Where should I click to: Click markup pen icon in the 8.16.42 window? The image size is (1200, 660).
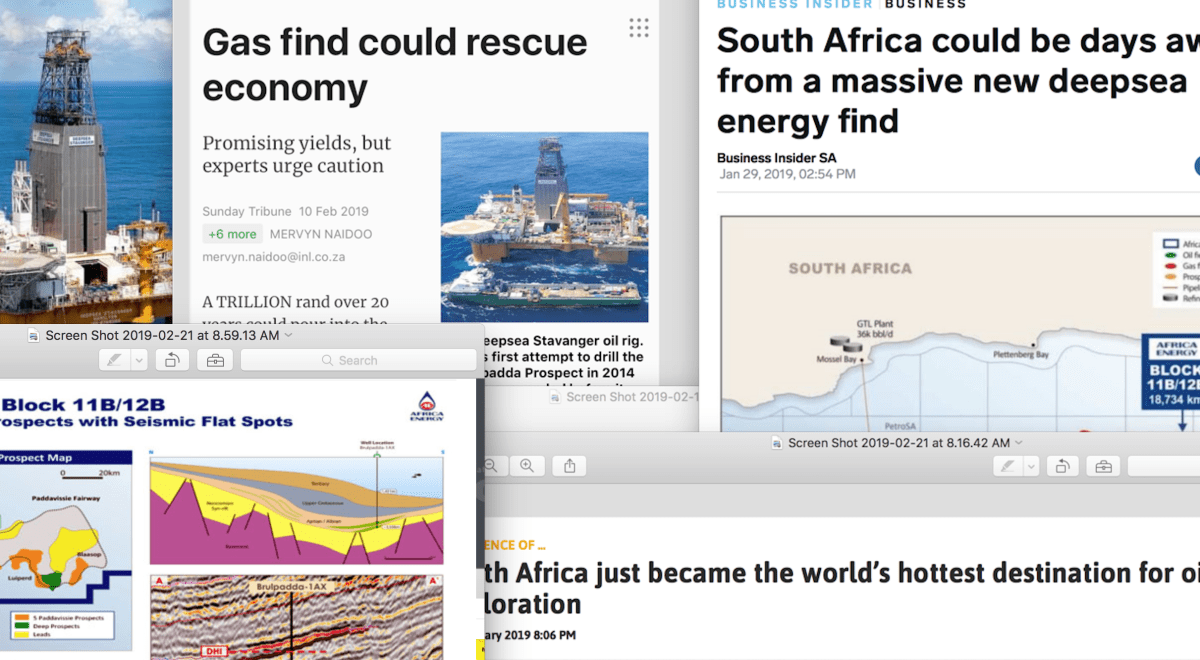pyautogui.click(x=1006, y=466)
